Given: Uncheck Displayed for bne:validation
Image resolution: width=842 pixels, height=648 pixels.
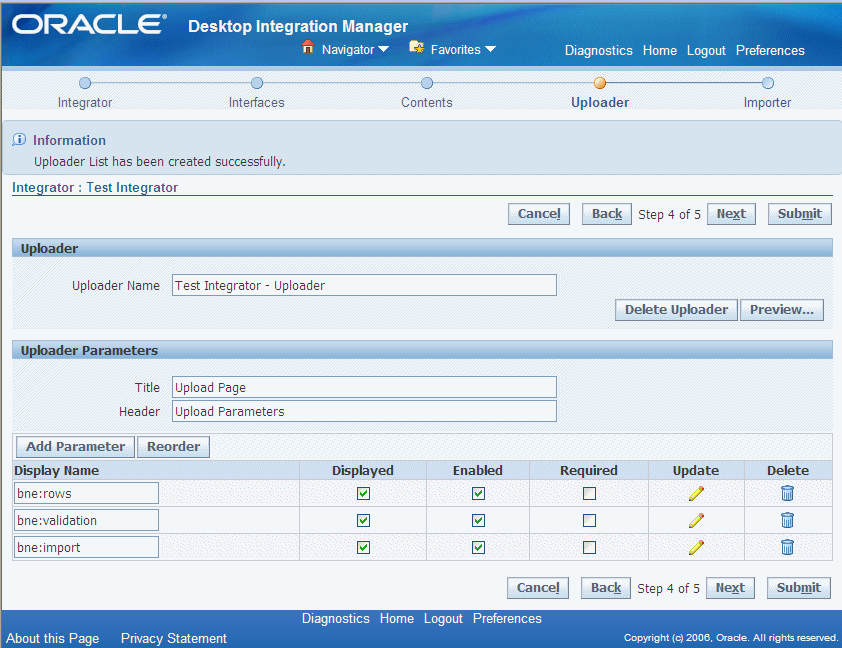Looking at the screenshot, I should [364, 520].
